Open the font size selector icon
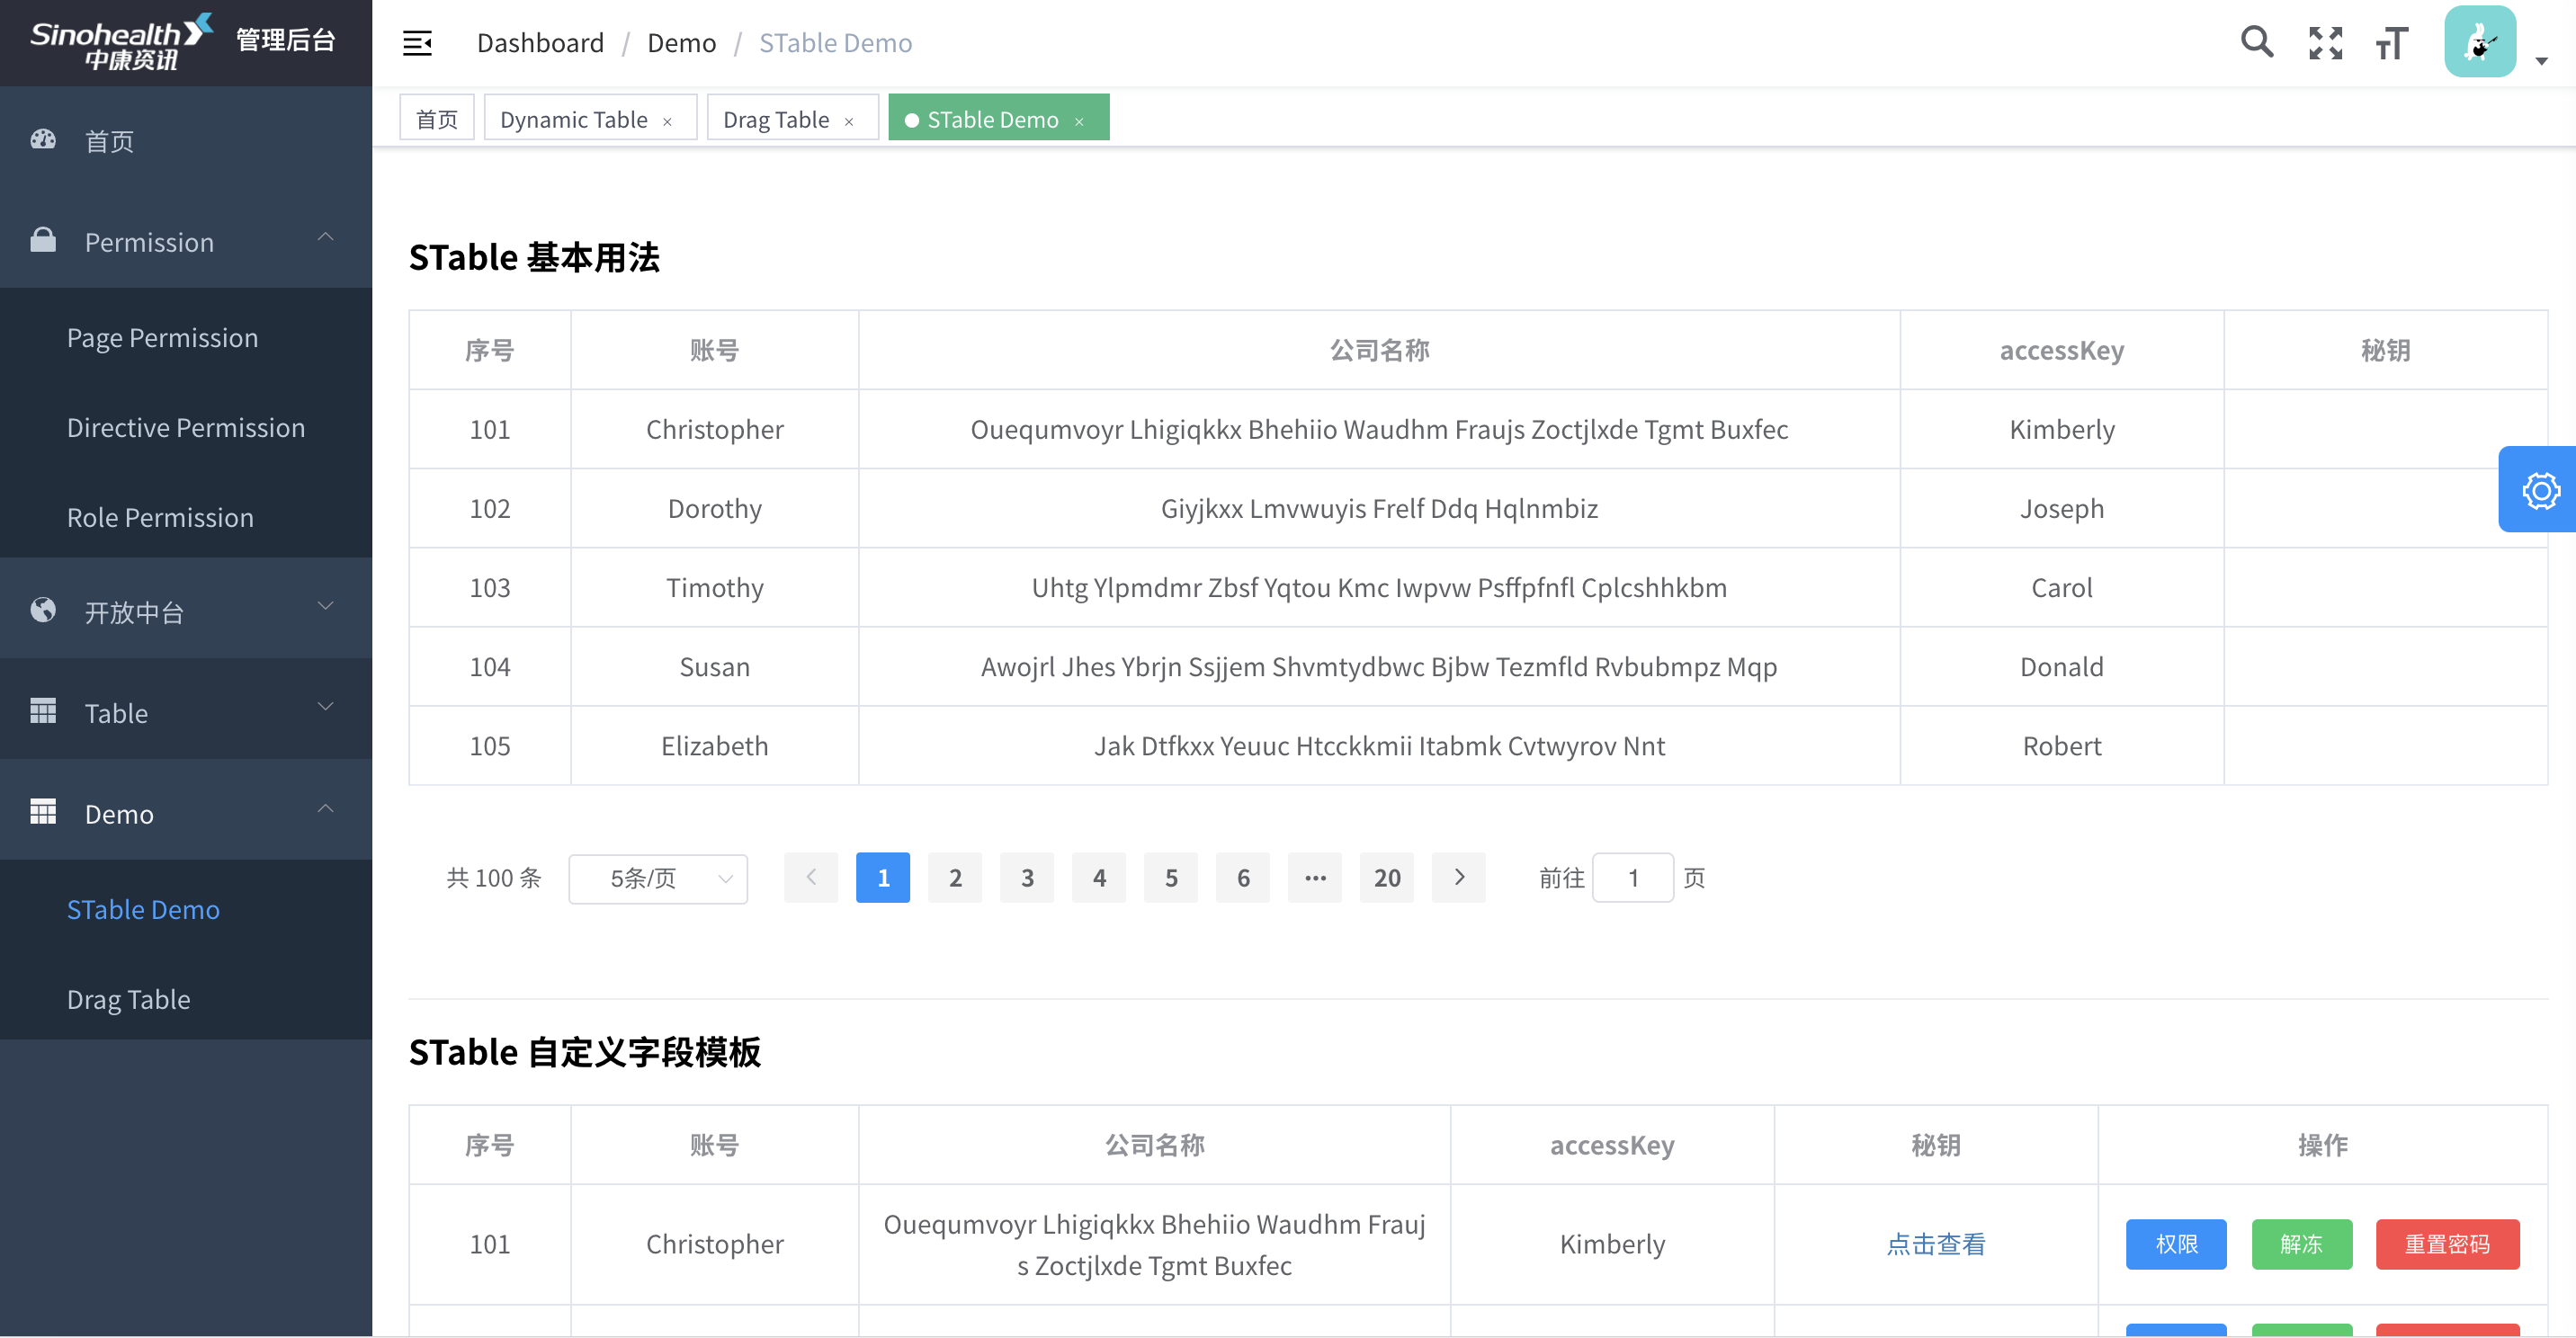This screenshot has height=1338, width=2576. coord(2392,43)
